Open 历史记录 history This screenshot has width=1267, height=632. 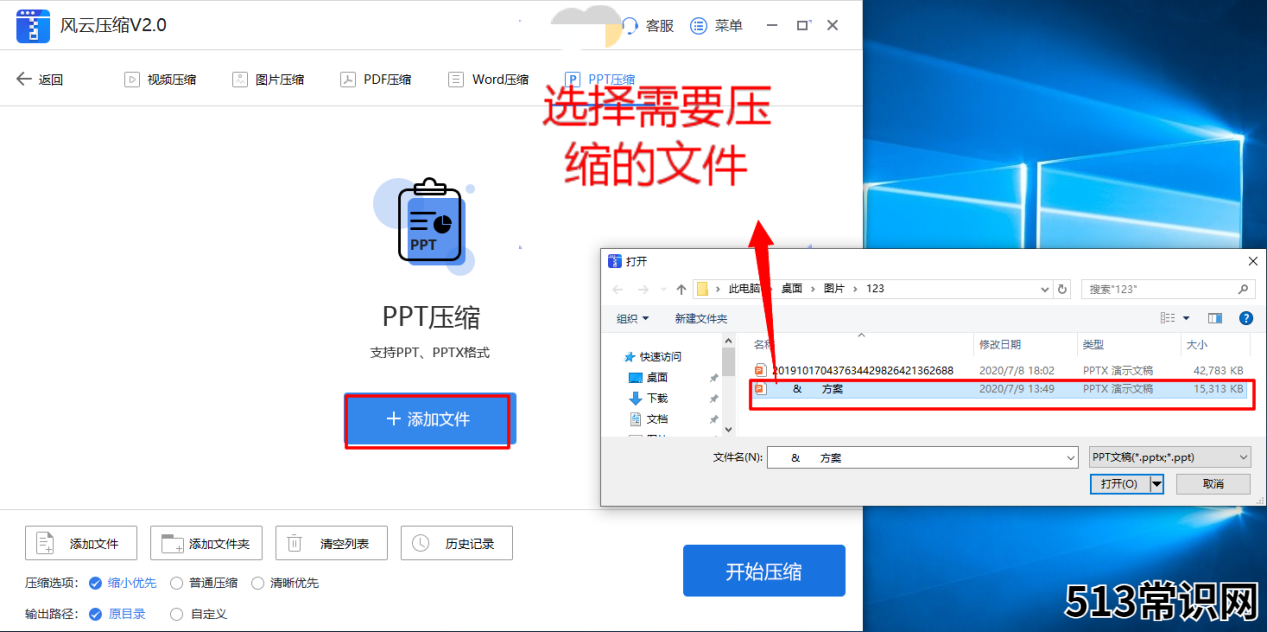pos(456,544)
